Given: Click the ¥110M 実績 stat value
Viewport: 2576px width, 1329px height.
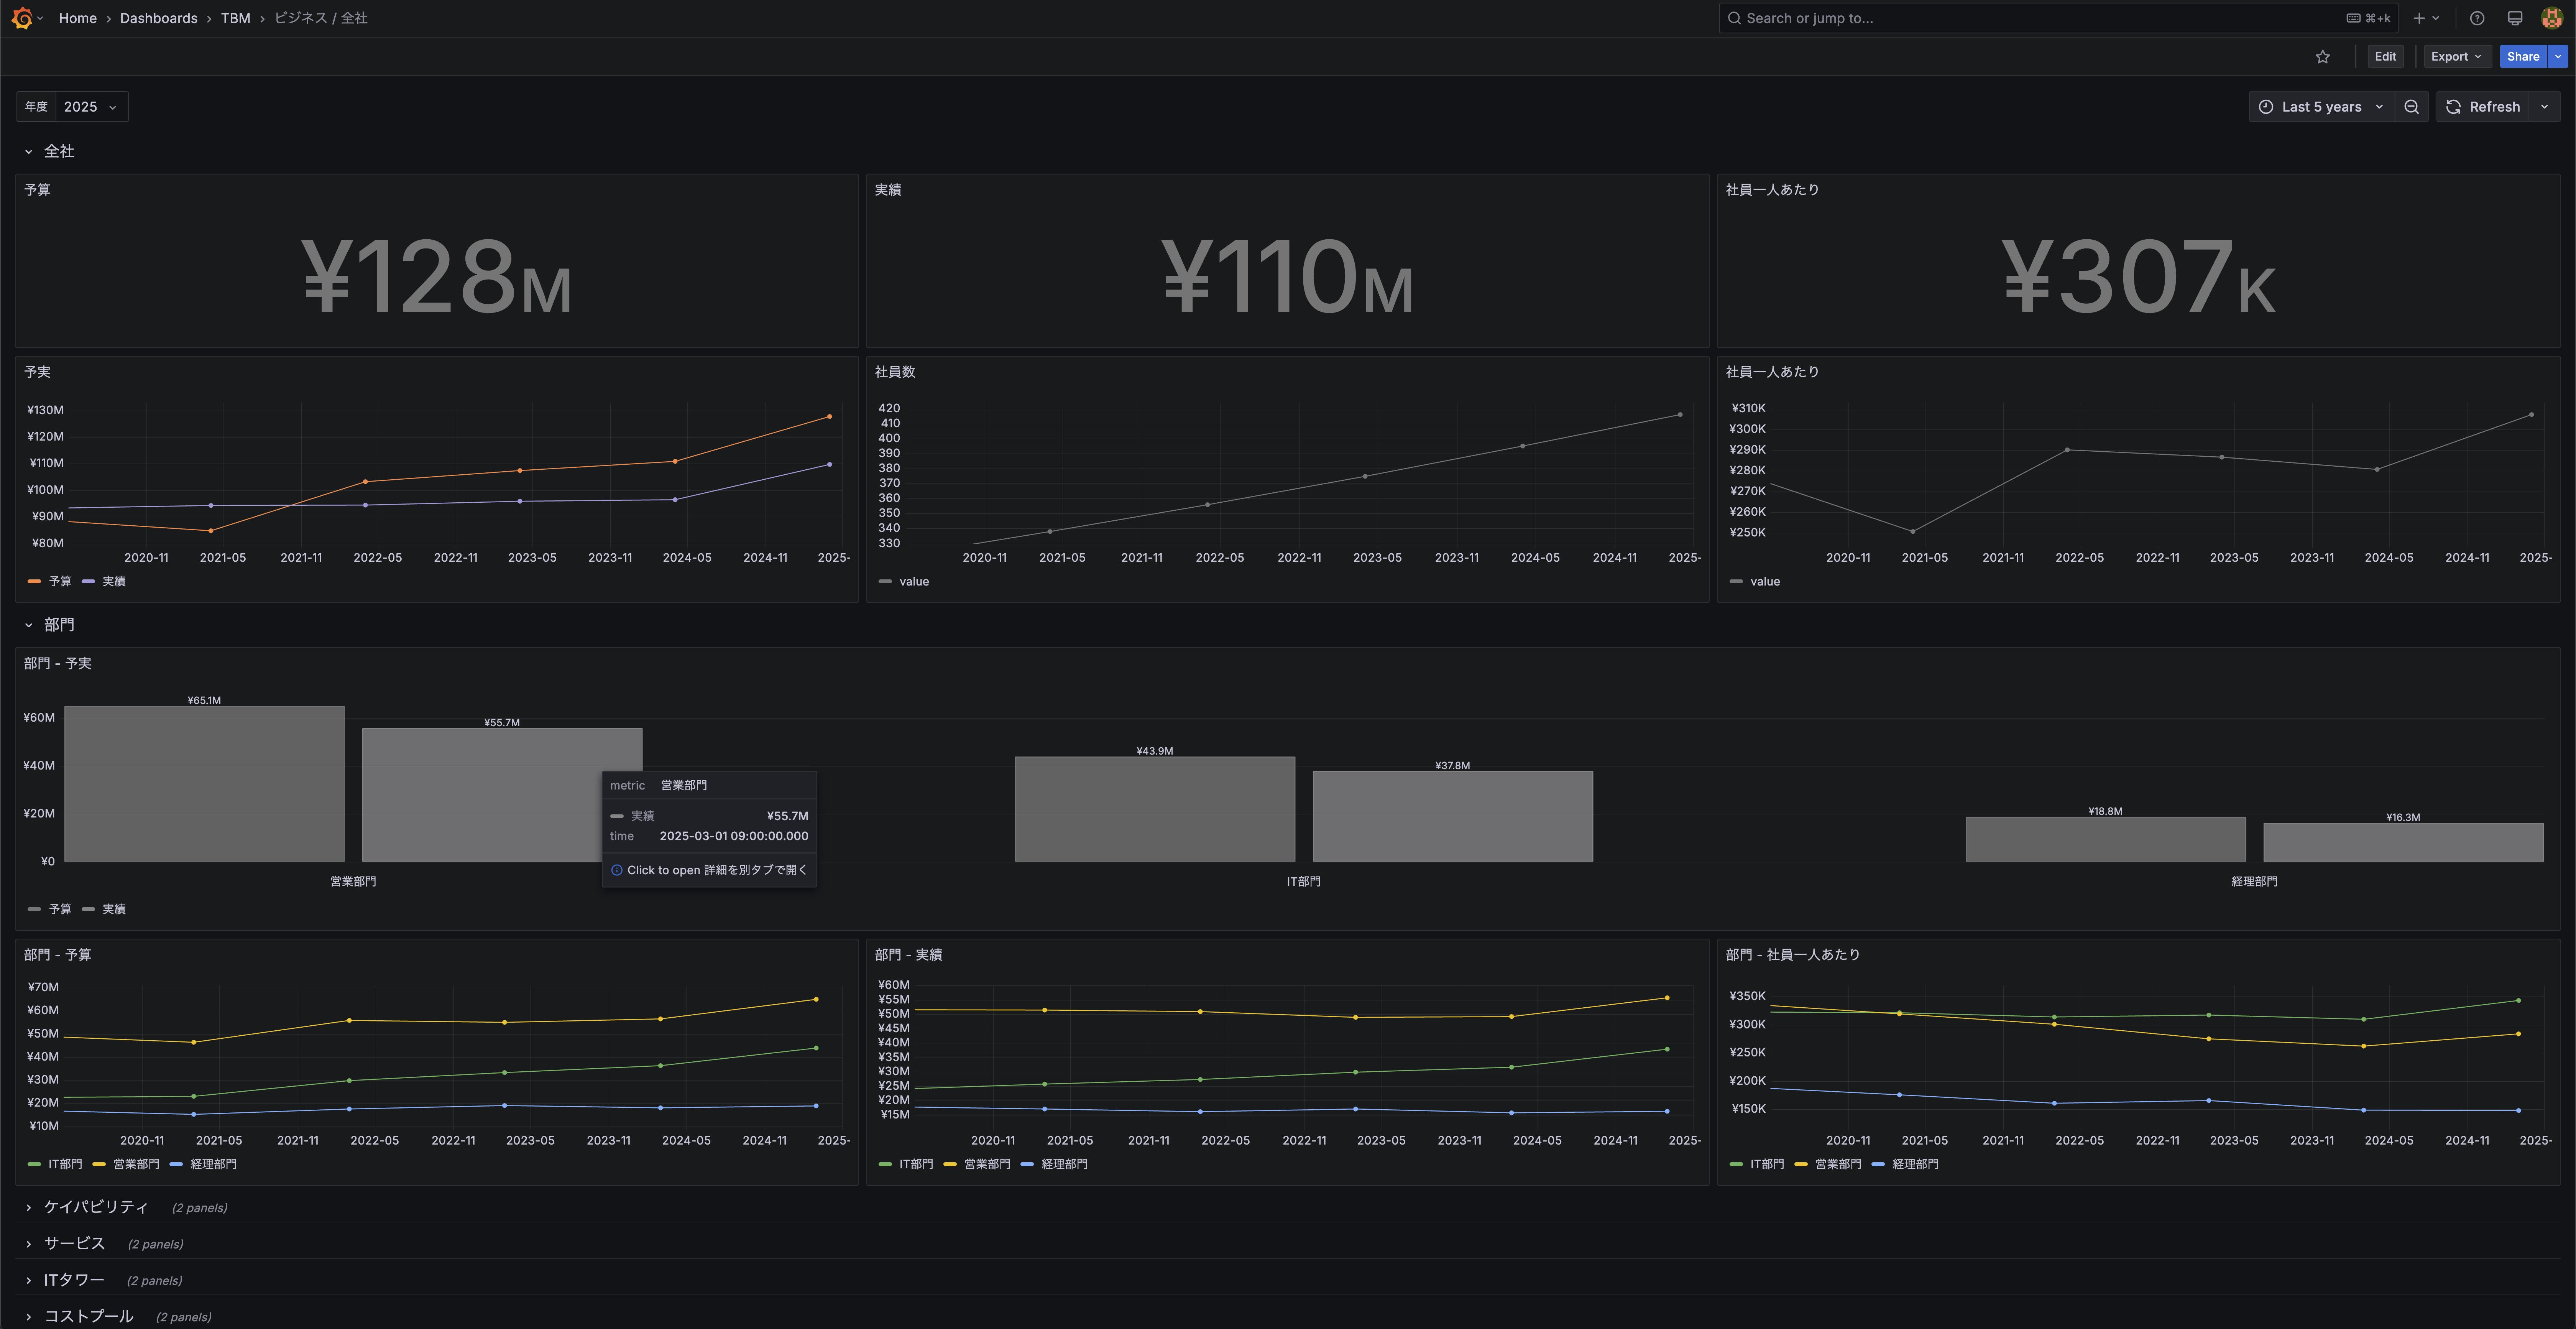Looking at the screenshot, I should tap(1287, 277).
